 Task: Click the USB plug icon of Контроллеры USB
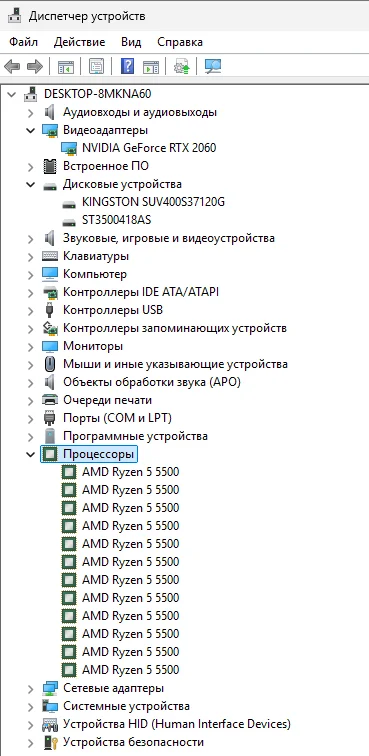49,310
